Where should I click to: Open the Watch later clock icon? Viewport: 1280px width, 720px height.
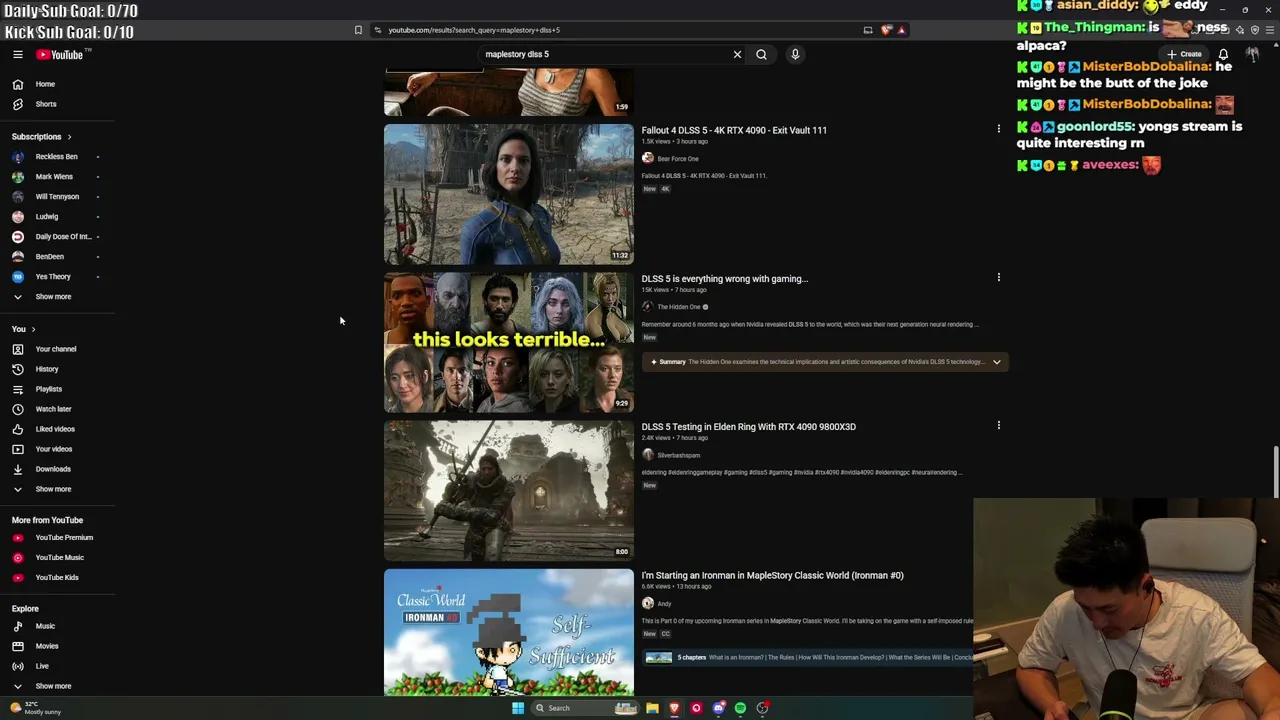[18, 409]
